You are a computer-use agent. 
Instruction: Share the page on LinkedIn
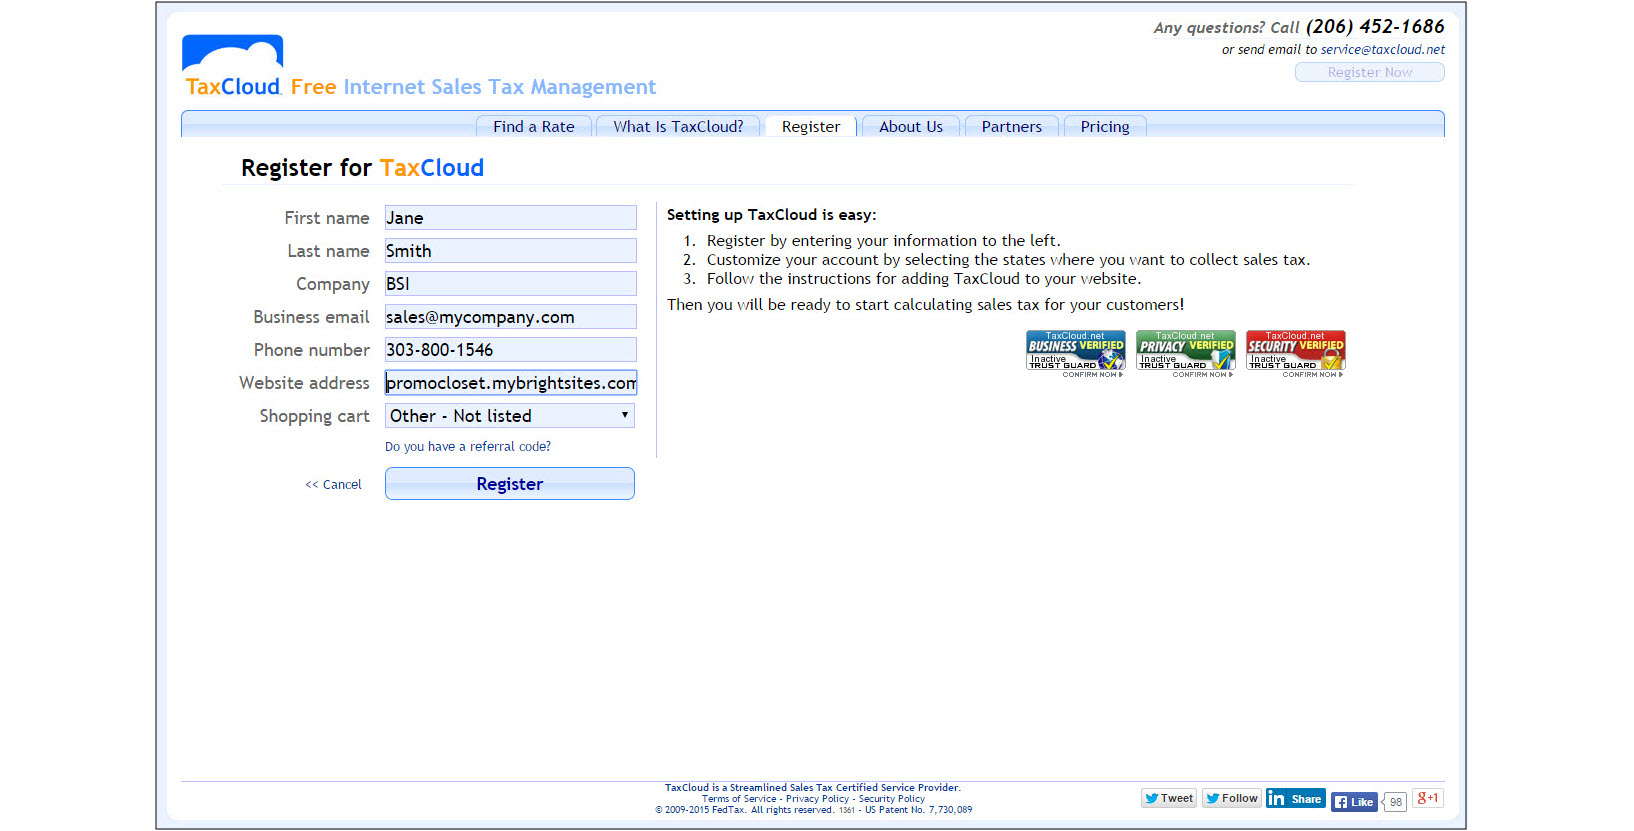coord(1295,798)
